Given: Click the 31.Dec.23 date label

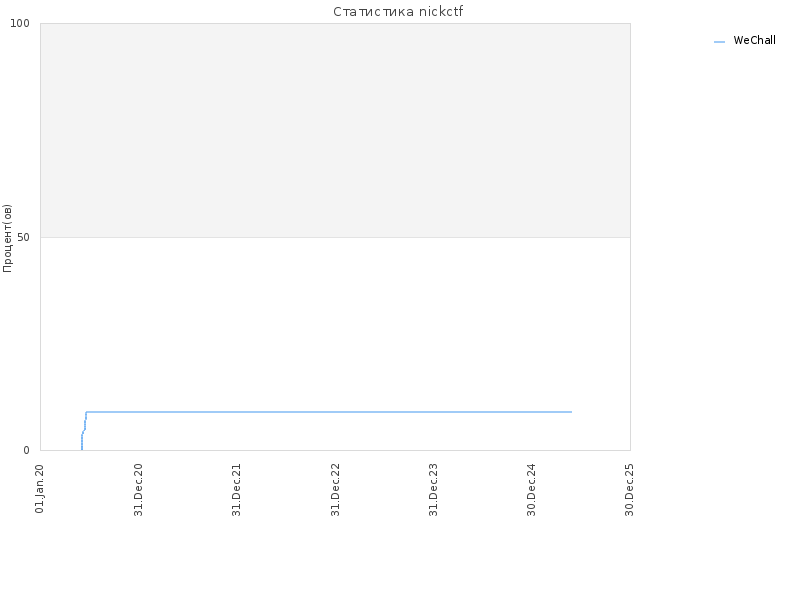Looking at the screenshot, I should 433,490.
